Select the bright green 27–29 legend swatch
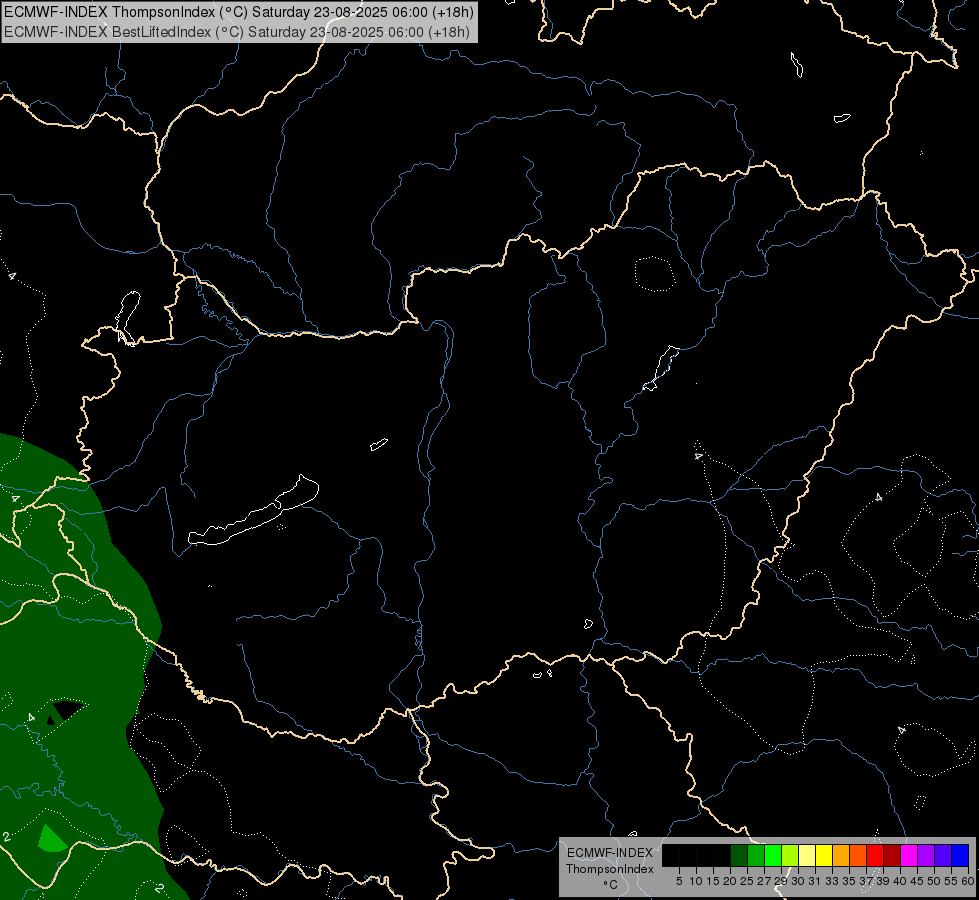 (773, 855)
